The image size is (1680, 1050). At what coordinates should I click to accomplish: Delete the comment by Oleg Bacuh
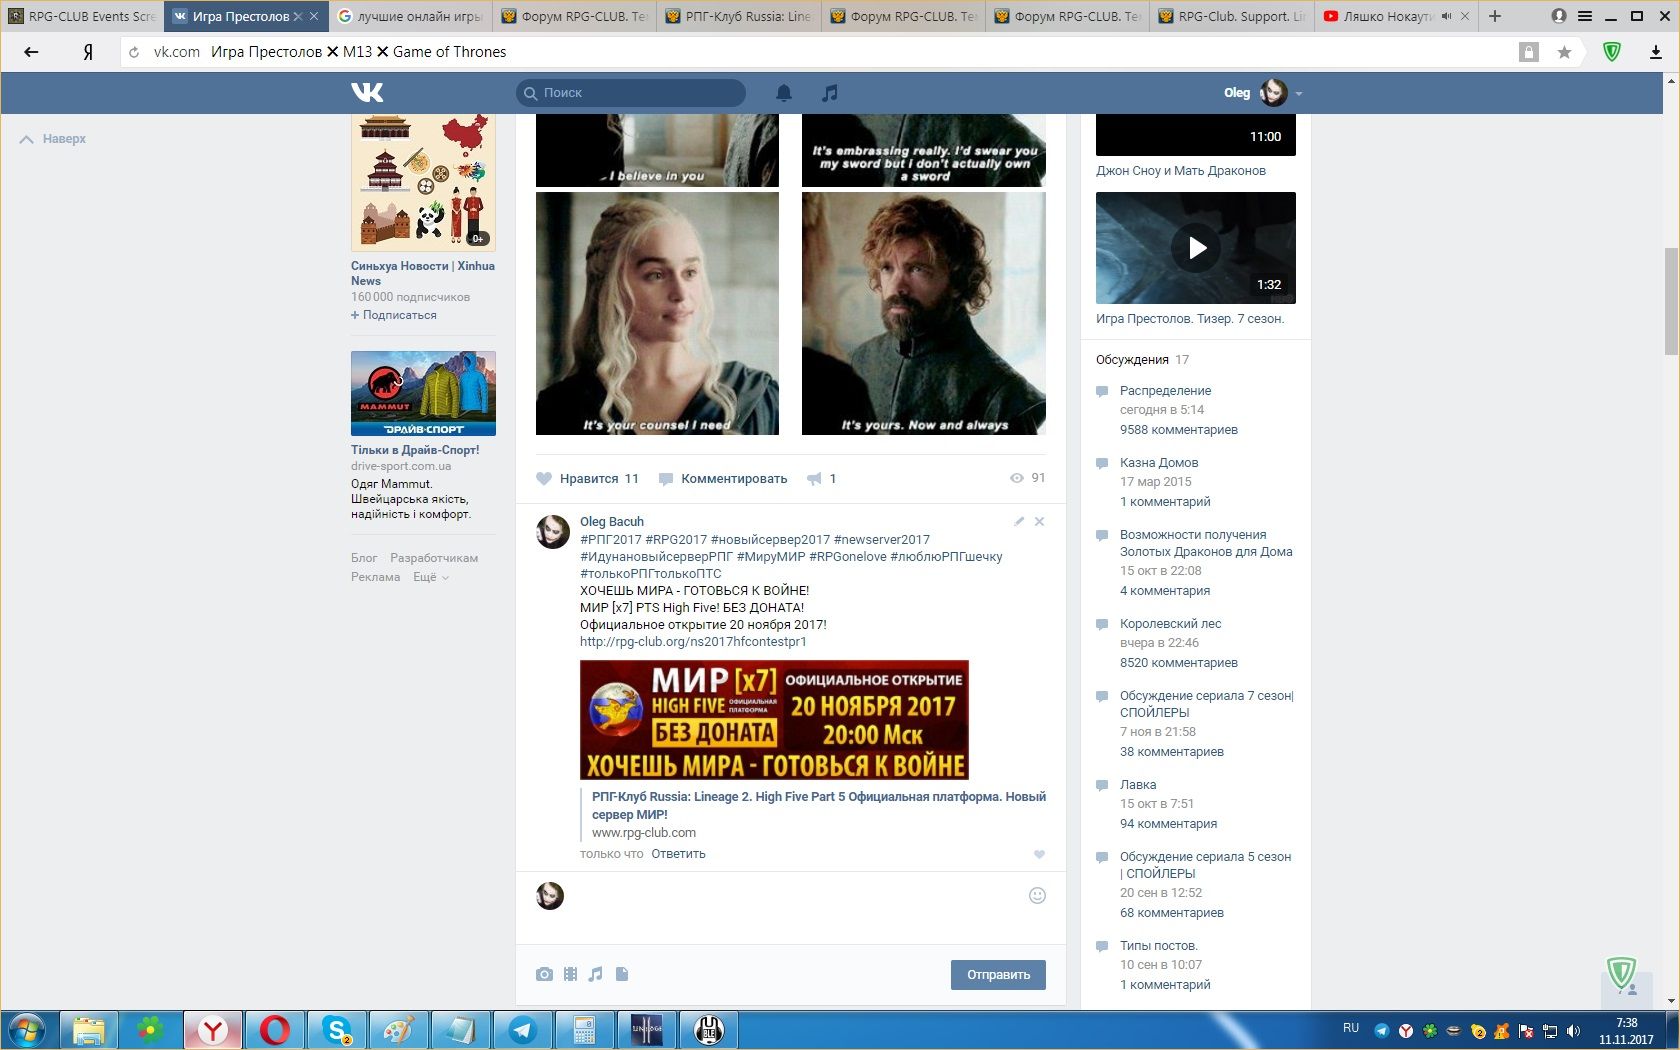coord(1039,521)
